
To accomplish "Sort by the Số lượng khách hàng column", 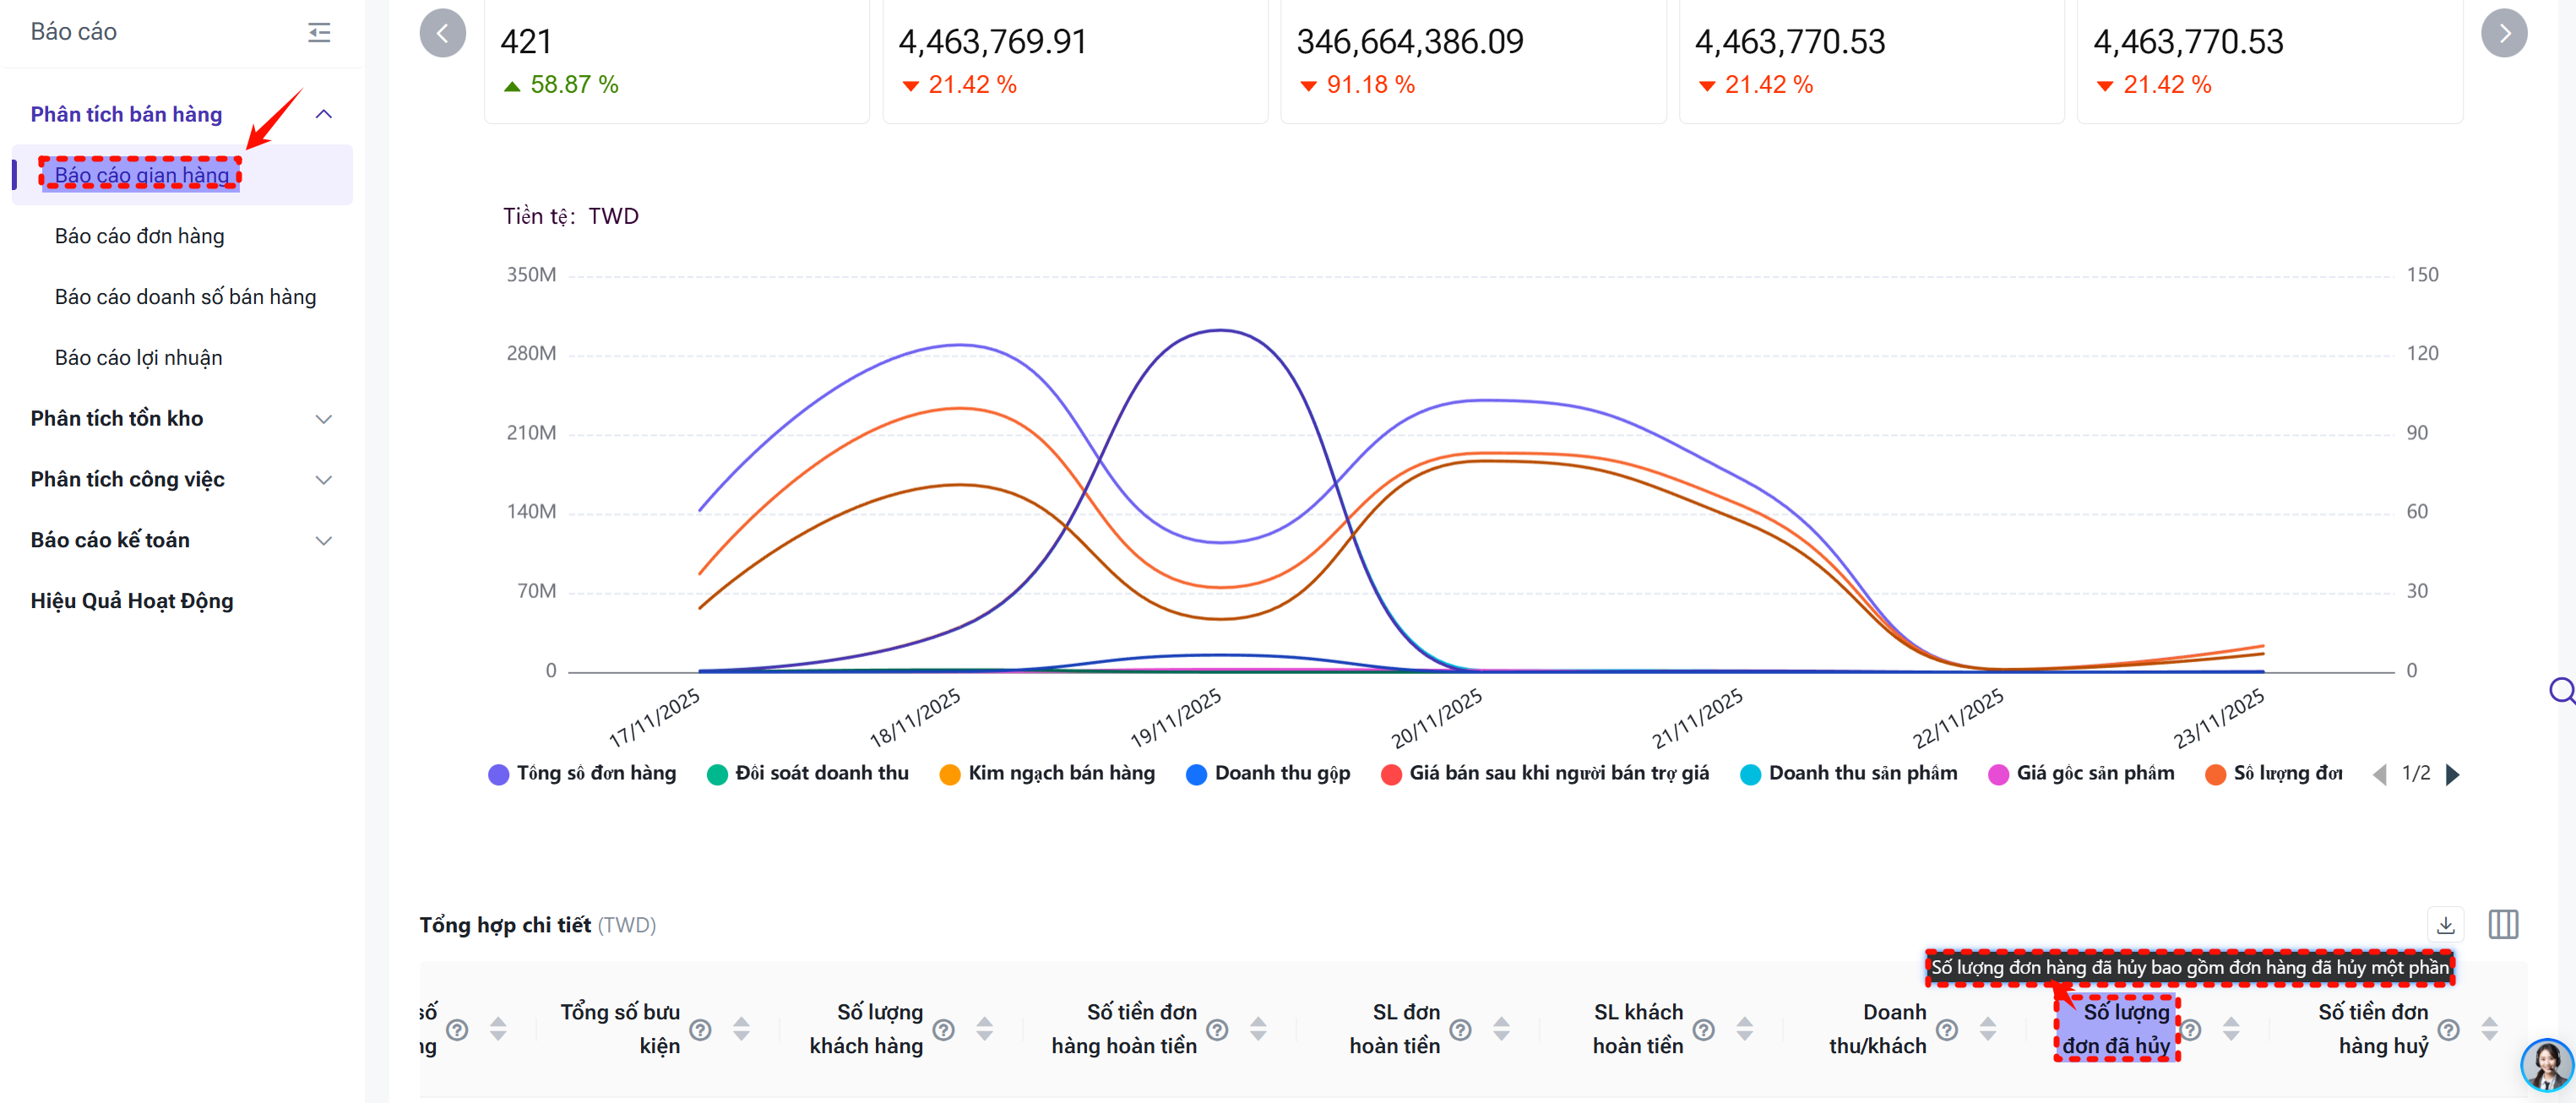I will click(984, 1029).
